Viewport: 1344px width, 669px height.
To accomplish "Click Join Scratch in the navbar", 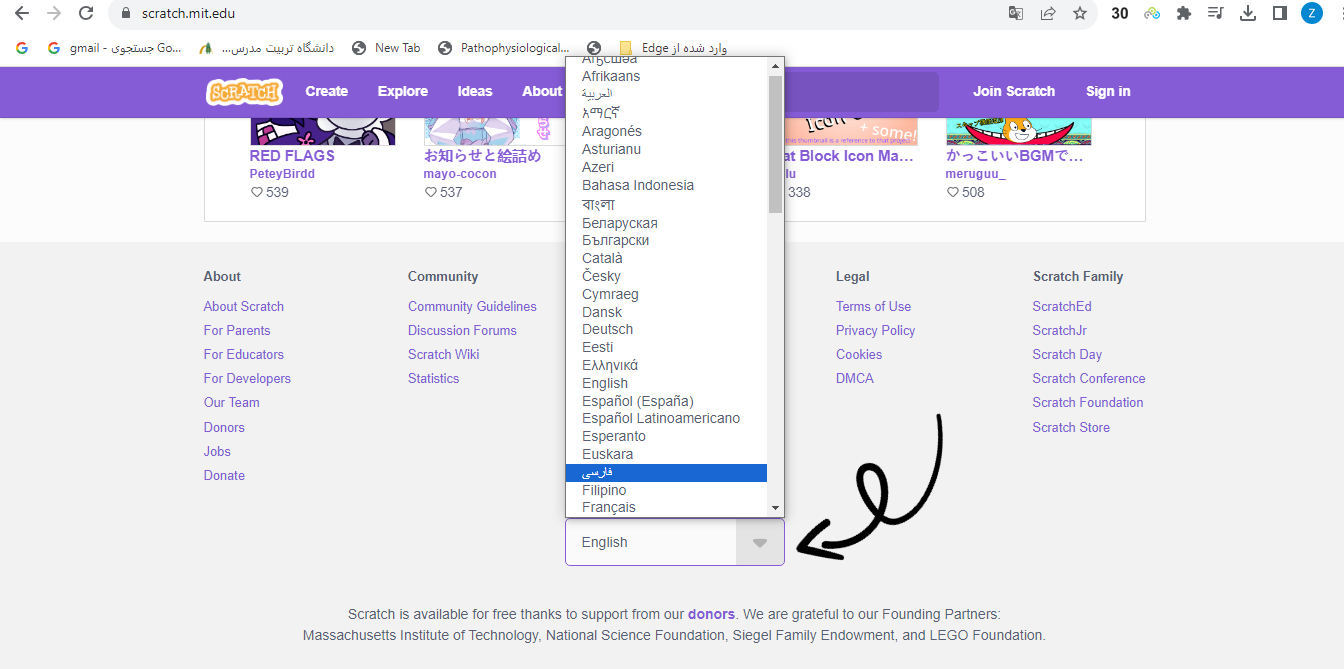I will (x=1014, y=91).
